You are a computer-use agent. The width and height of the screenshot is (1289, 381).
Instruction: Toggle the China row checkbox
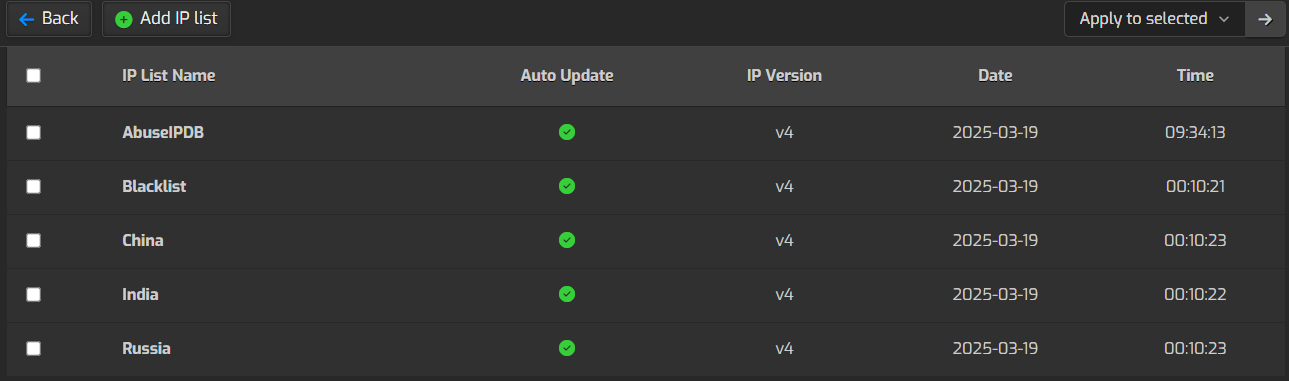[33, 240]
